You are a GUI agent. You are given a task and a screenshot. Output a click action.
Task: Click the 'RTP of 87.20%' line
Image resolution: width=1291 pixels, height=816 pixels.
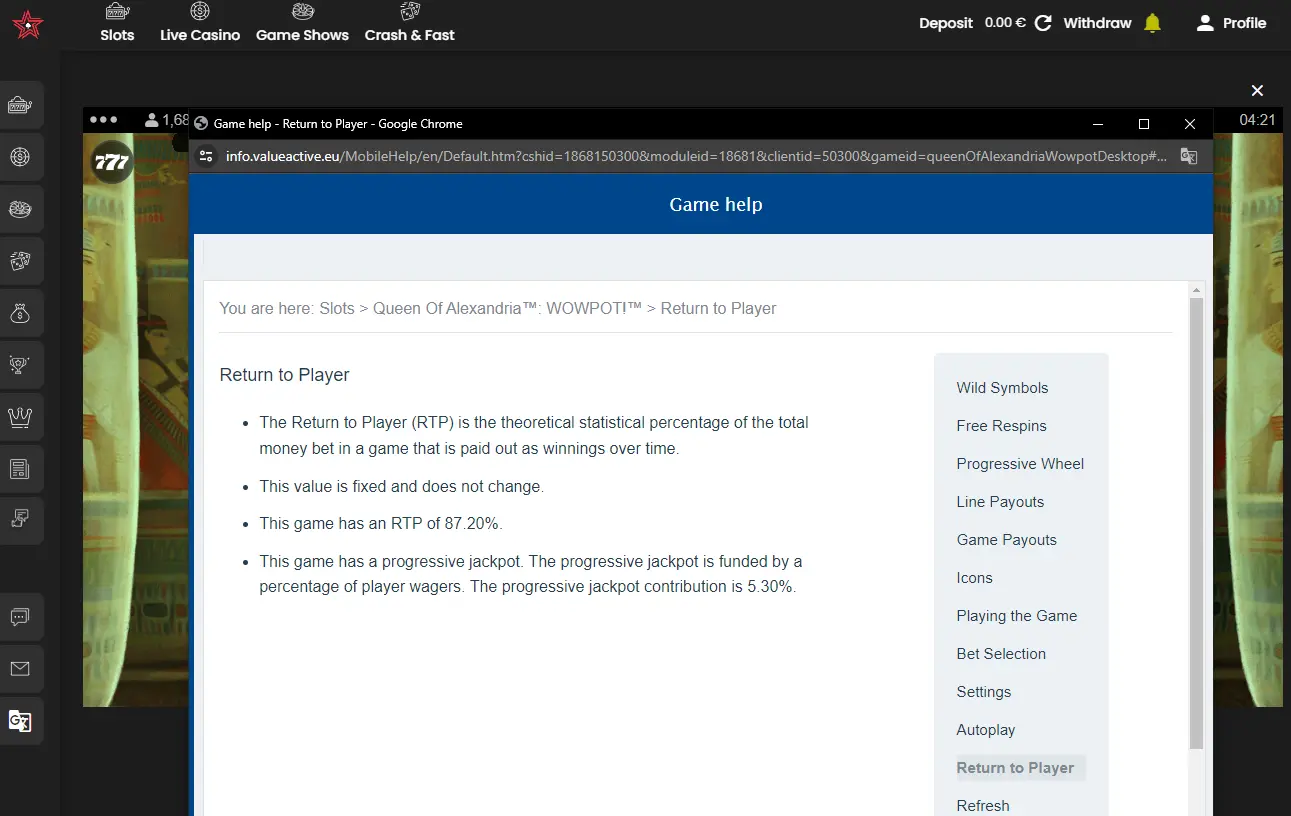(380, 523)
